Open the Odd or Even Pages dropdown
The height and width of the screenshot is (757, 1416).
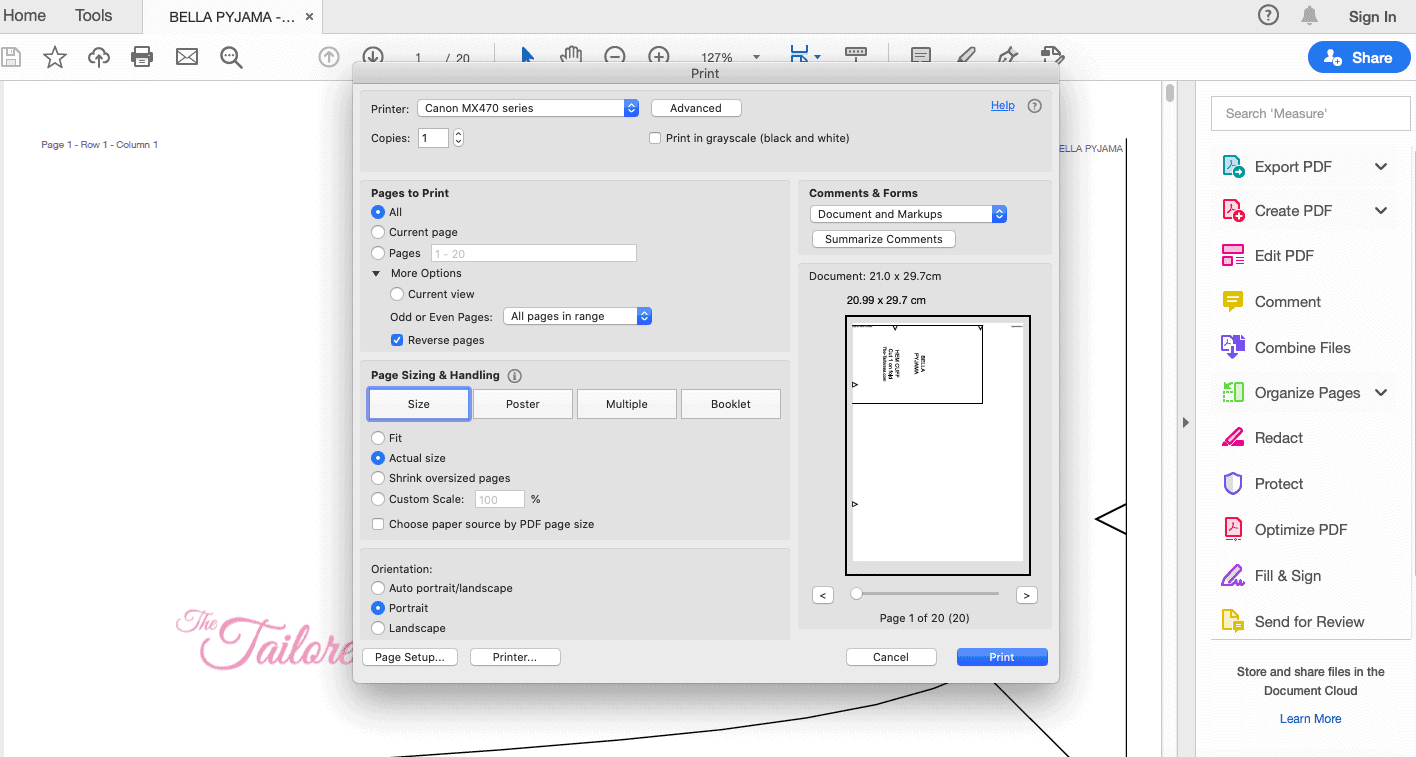[x=577, y=316]
